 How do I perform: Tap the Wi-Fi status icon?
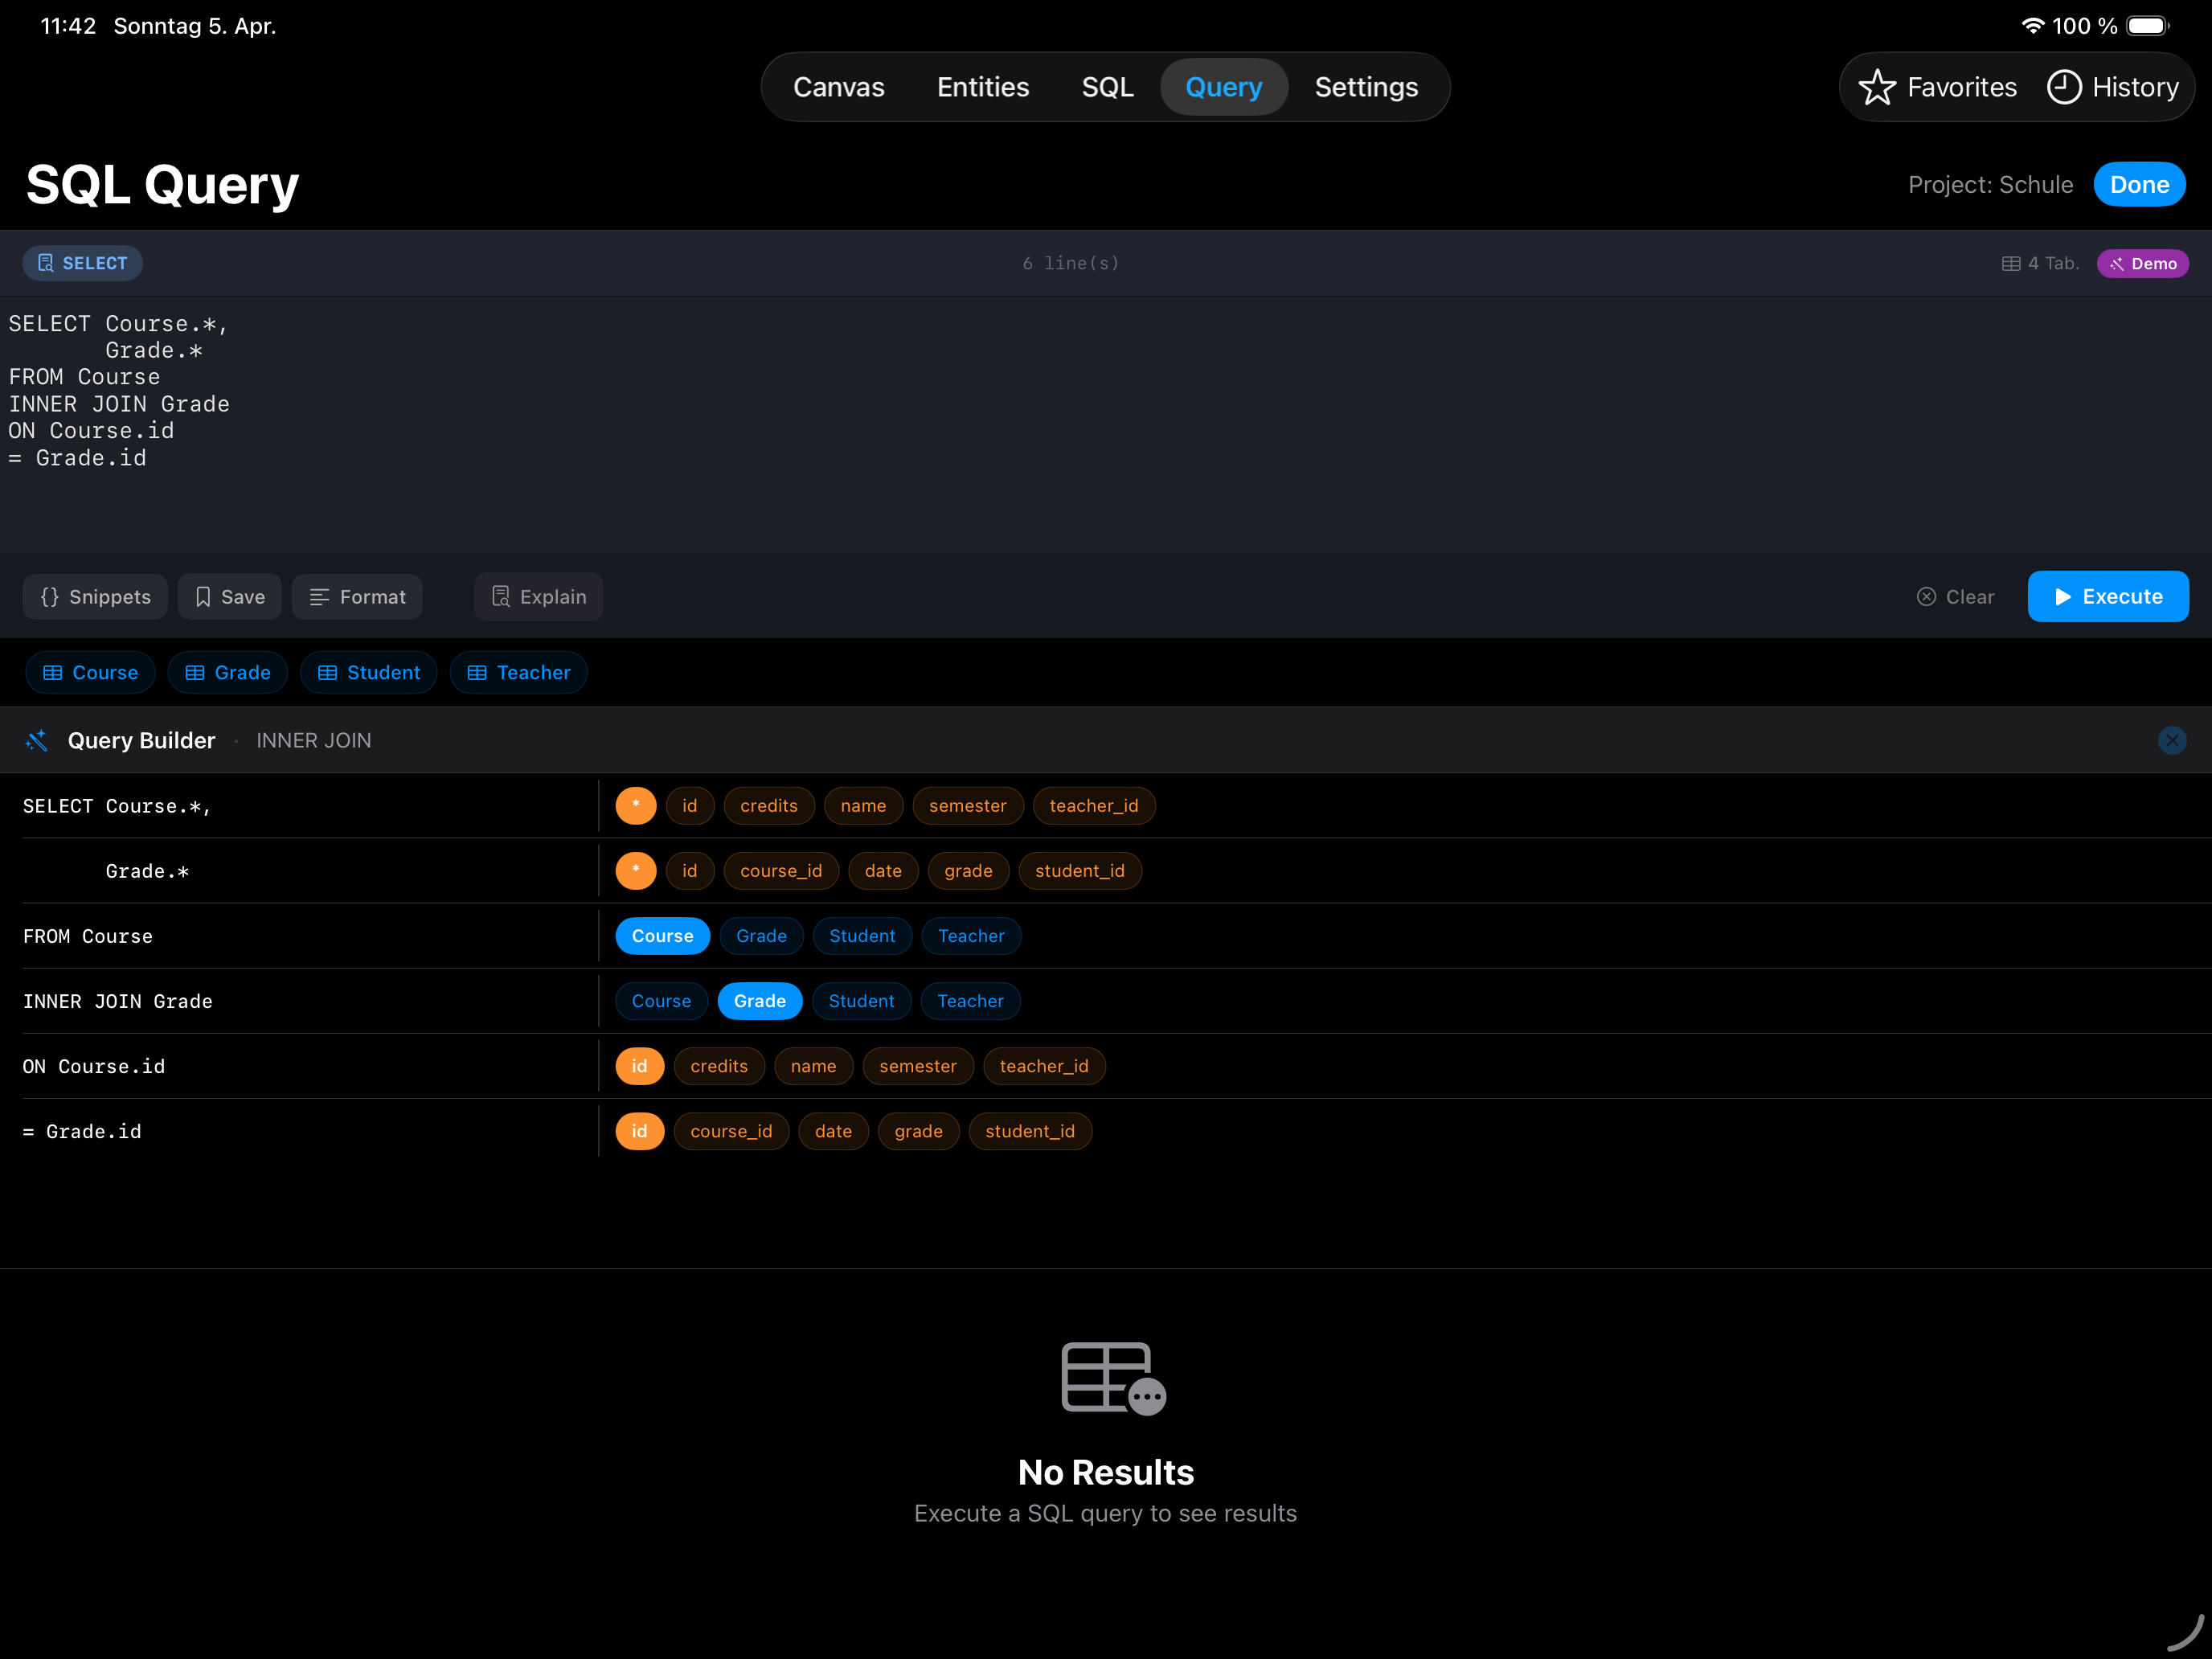tap(2032, 26)
